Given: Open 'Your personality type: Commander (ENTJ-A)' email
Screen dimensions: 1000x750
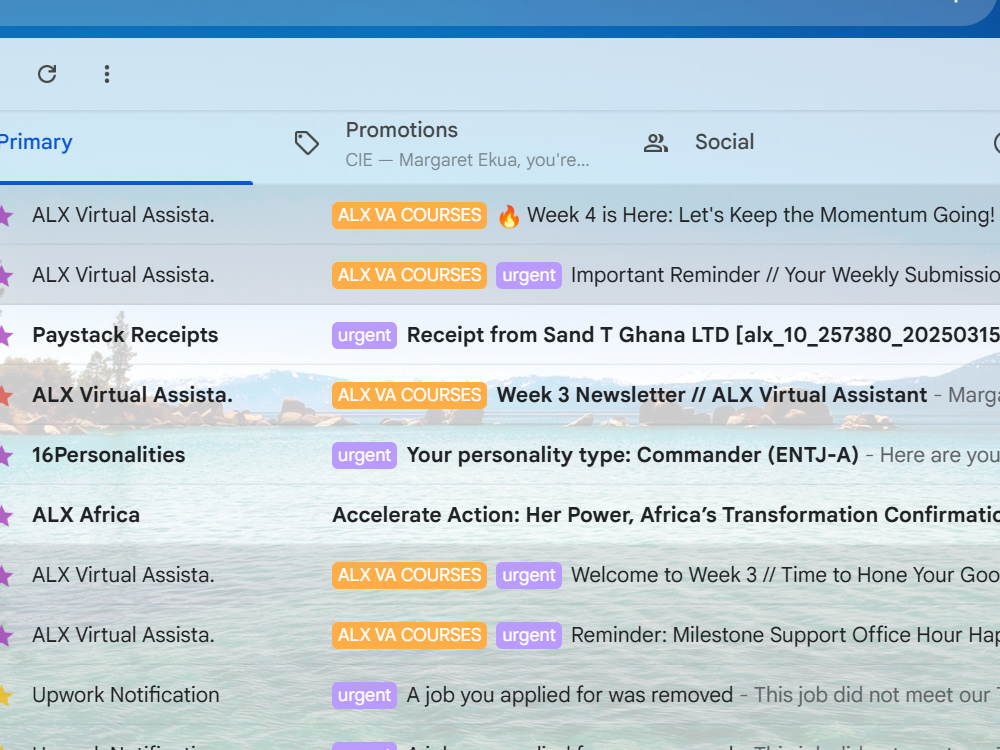Looking at the screenshot, I should [633, 455].
